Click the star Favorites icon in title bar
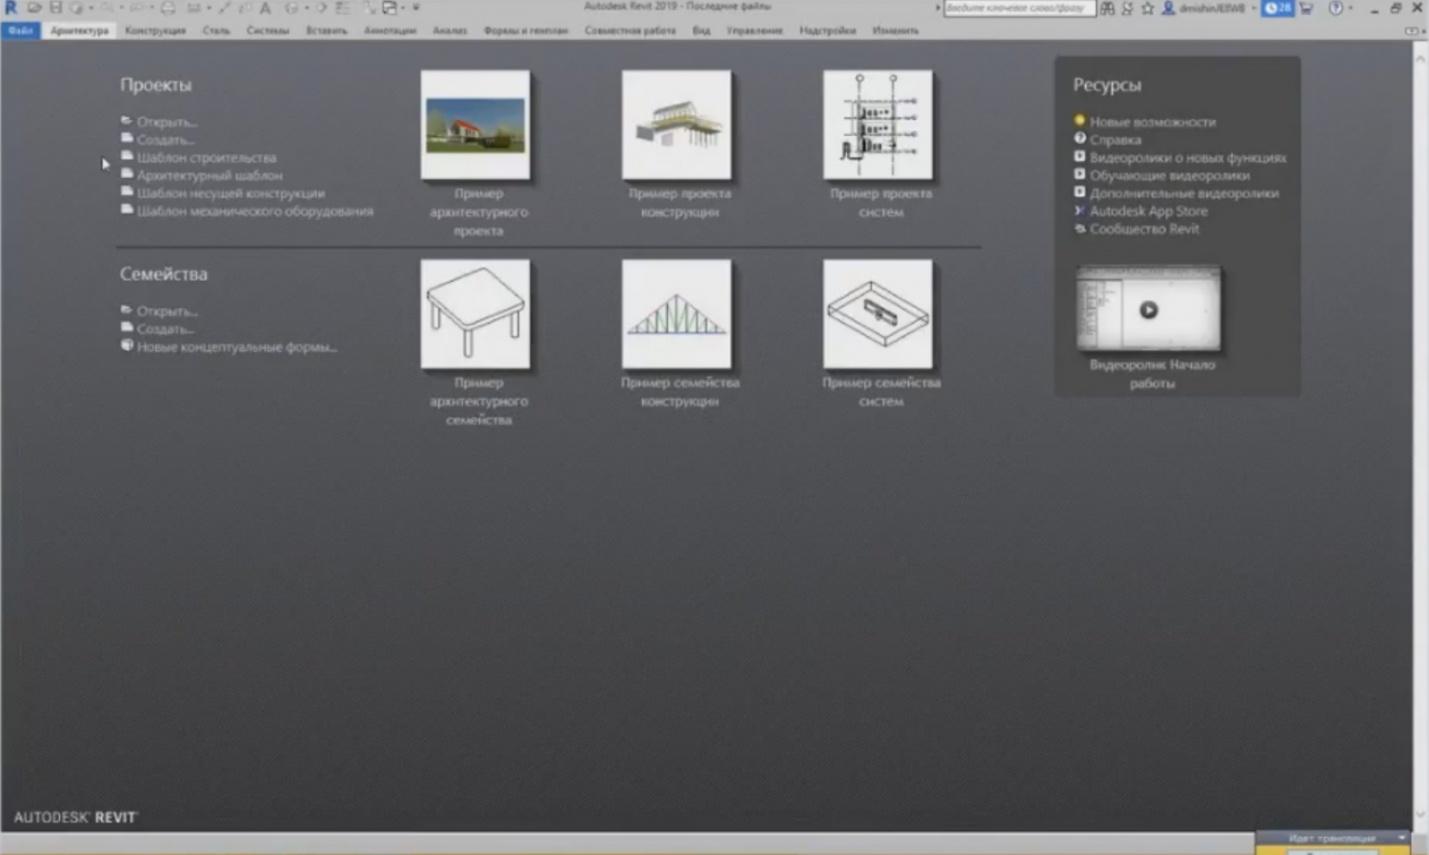1429x855 pixels. [1147, 8]
